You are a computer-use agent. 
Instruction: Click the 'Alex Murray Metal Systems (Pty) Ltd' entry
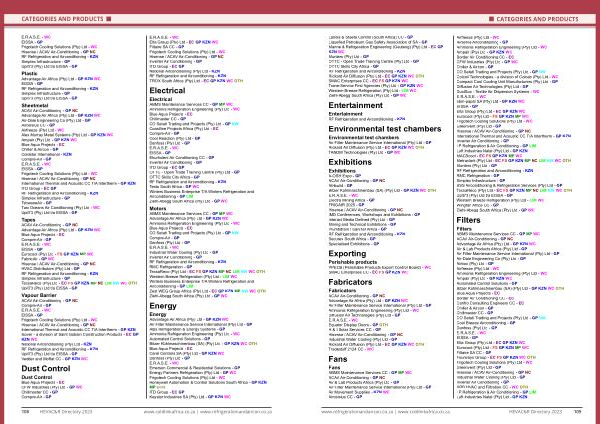point(67,135)
